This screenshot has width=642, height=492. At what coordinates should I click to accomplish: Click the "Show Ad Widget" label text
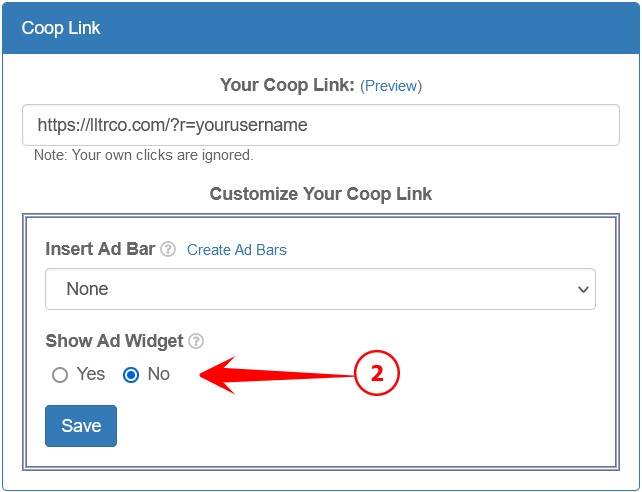(114, 341)
